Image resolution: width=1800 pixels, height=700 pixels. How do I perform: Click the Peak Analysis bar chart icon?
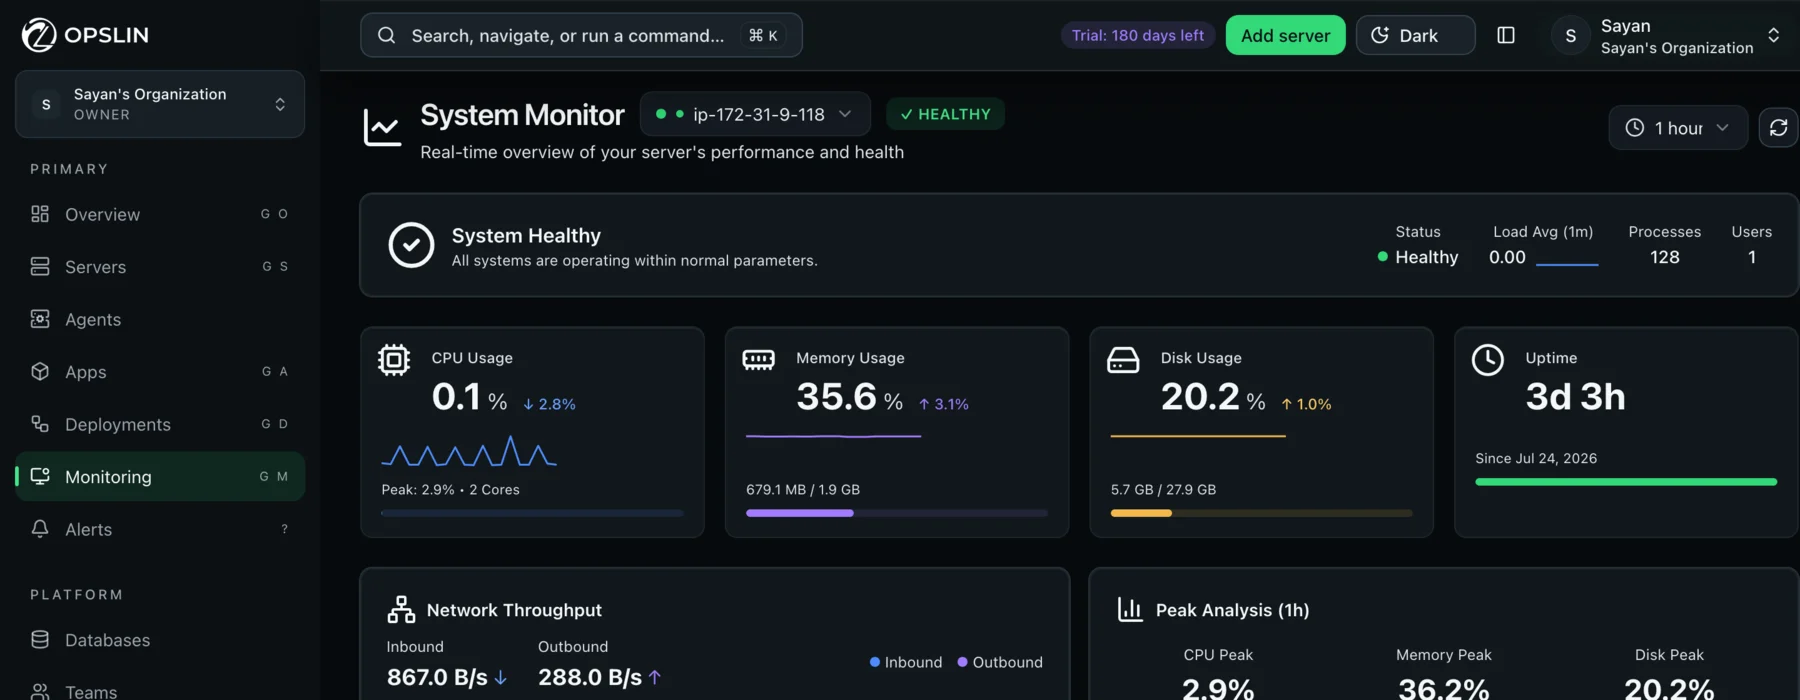(1130, 609)
